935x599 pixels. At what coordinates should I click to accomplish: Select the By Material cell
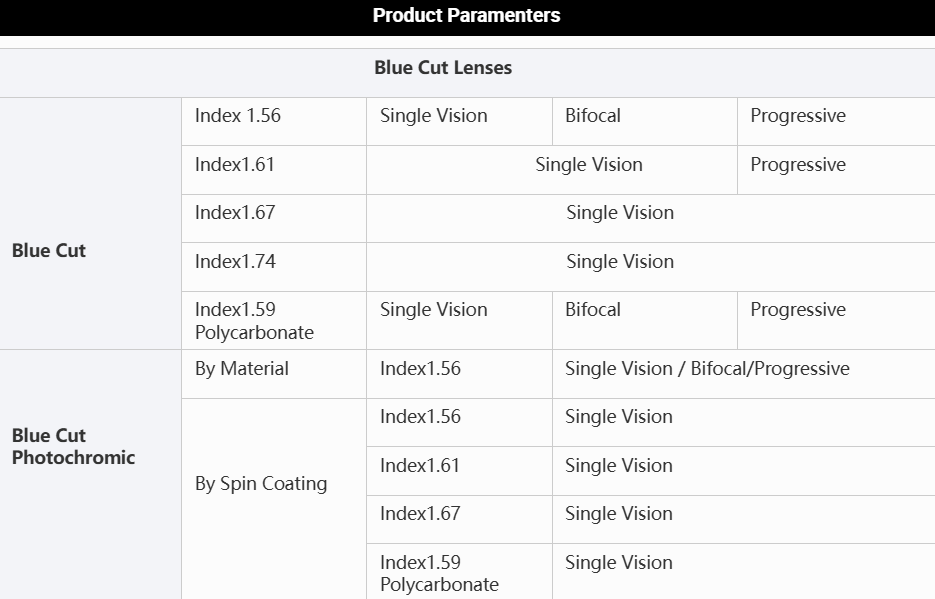(x=242, y=369)
